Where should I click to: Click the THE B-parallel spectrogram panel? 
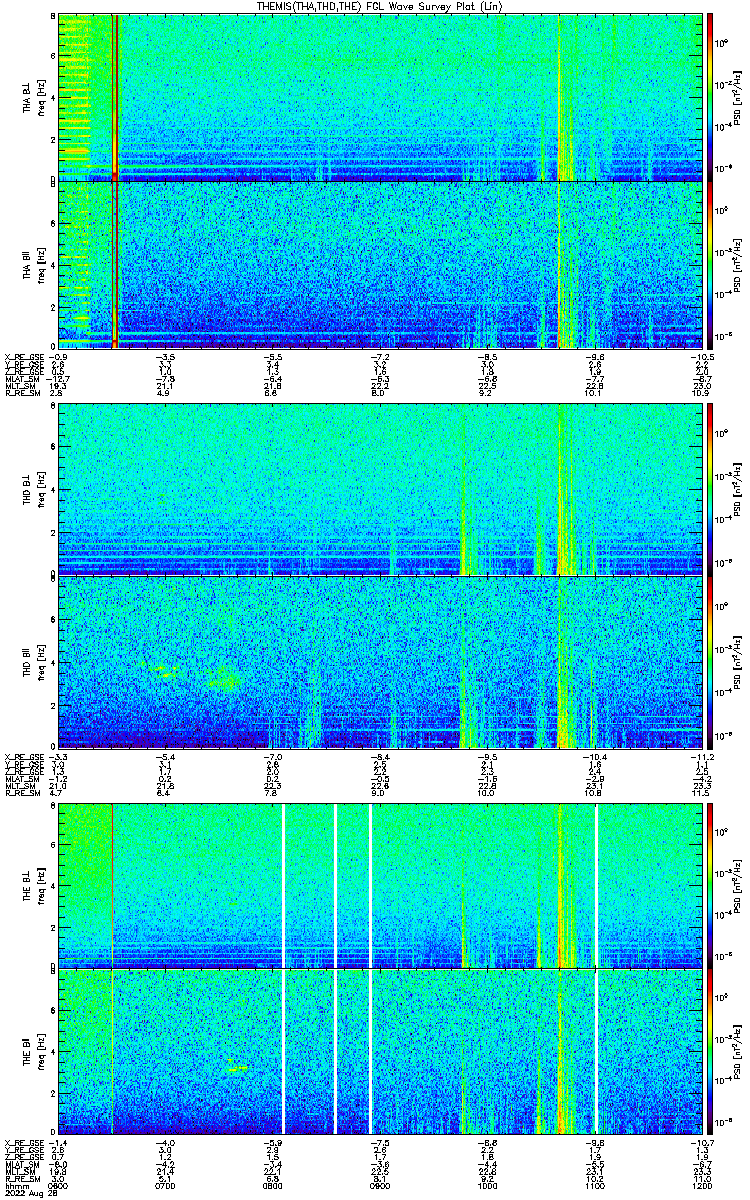click(380, 1054)
